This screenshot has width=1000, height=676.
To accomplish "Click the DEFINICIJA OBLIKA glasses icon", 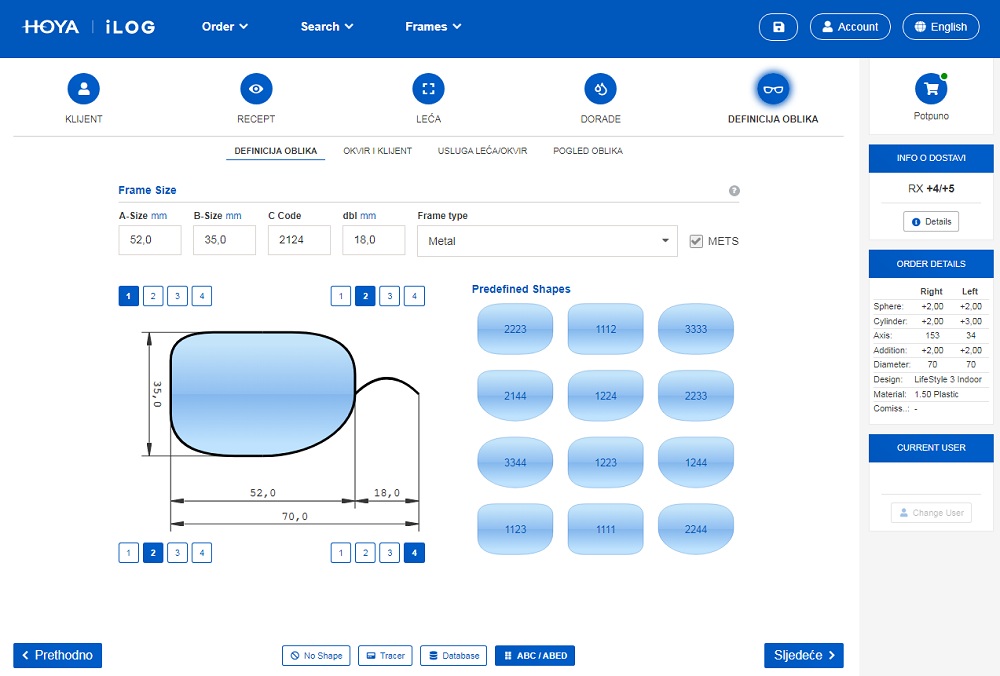I will [x=773, y=89].
